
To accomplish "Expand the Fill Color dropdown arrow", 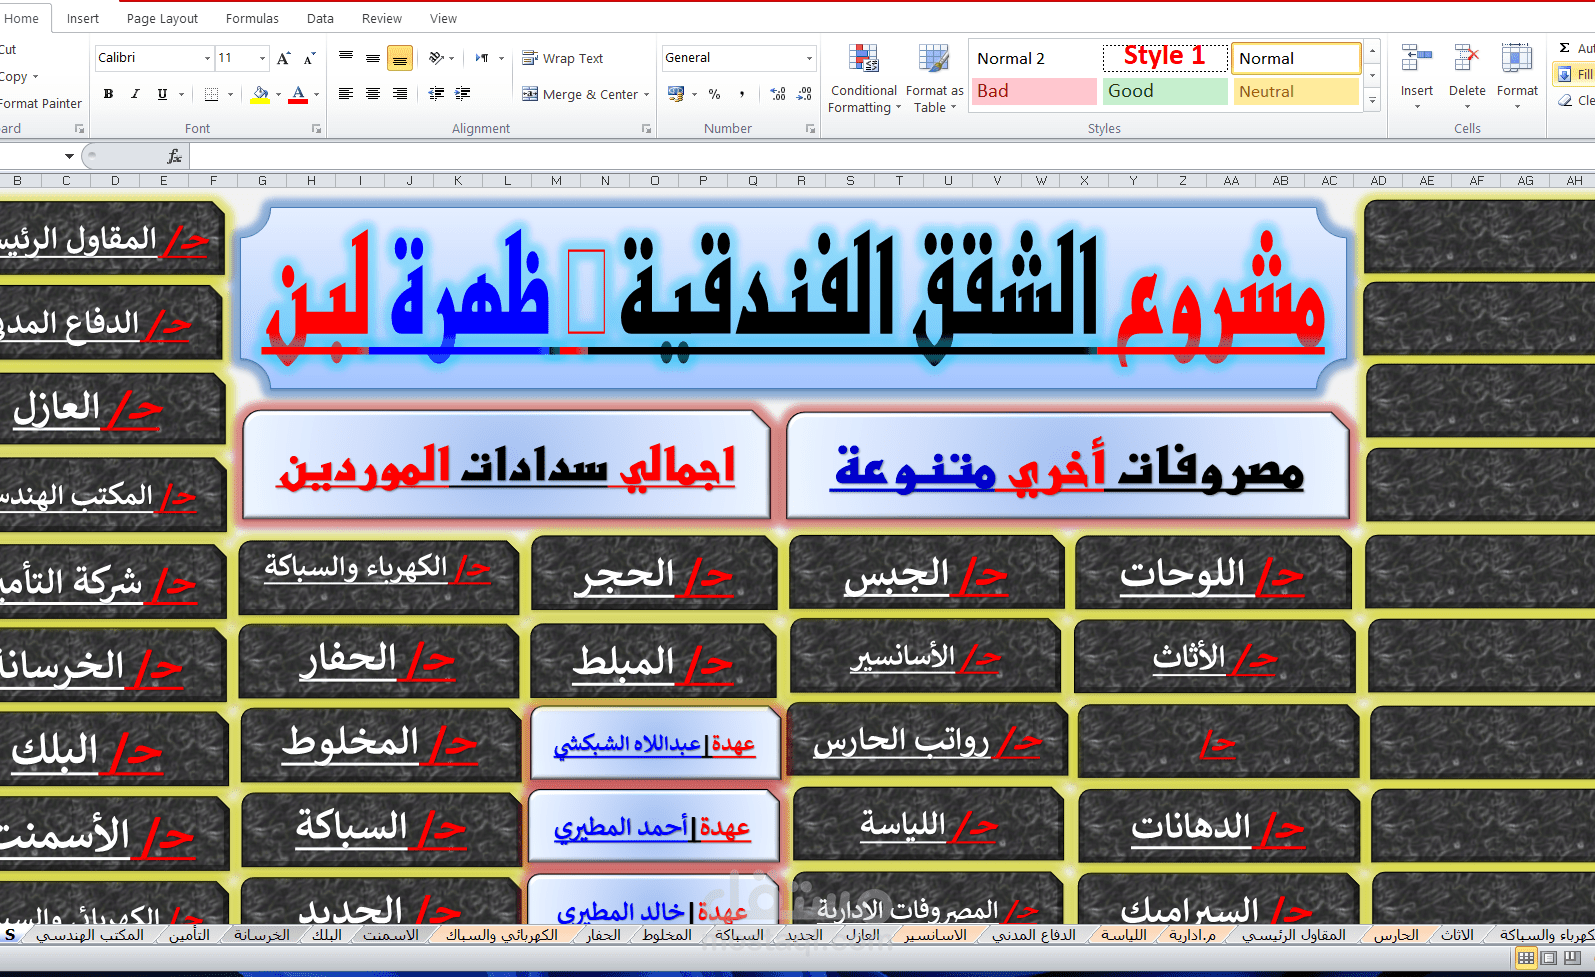I will [x=278, y=94].
